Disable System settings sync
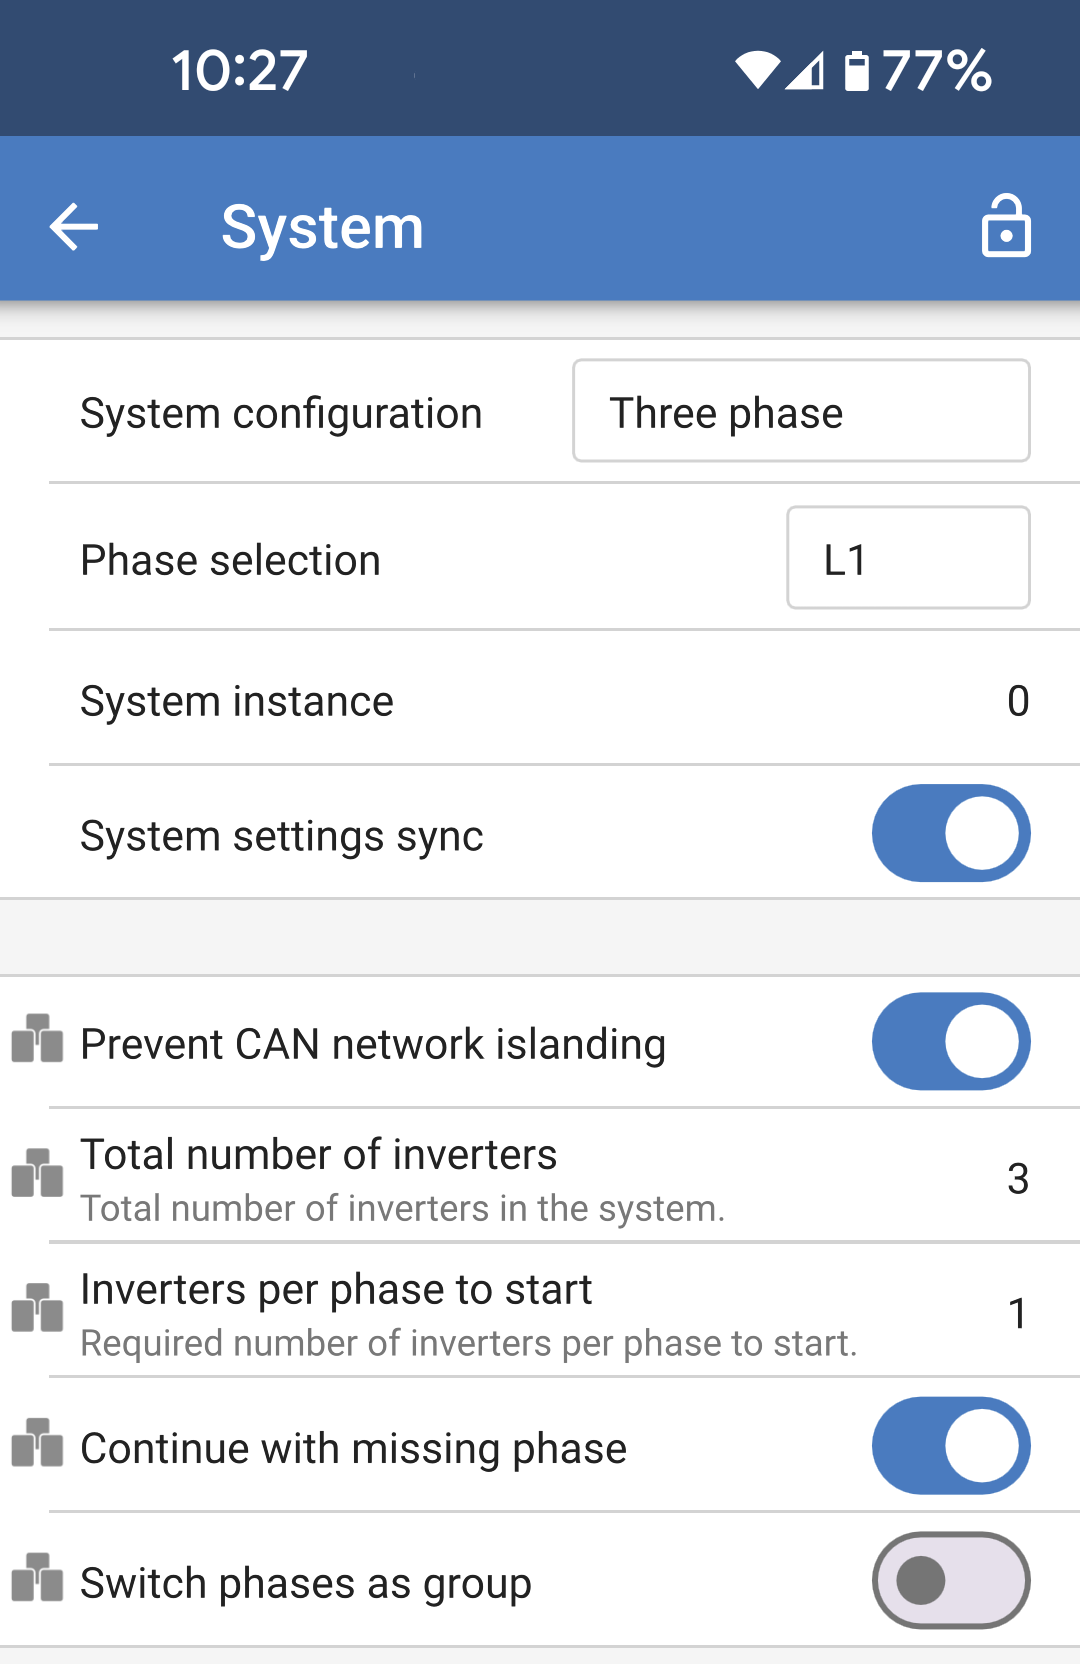Image resolution: width=1080 pixels, height=1664 pixels. pyautogui.click(x=950, y=833)
